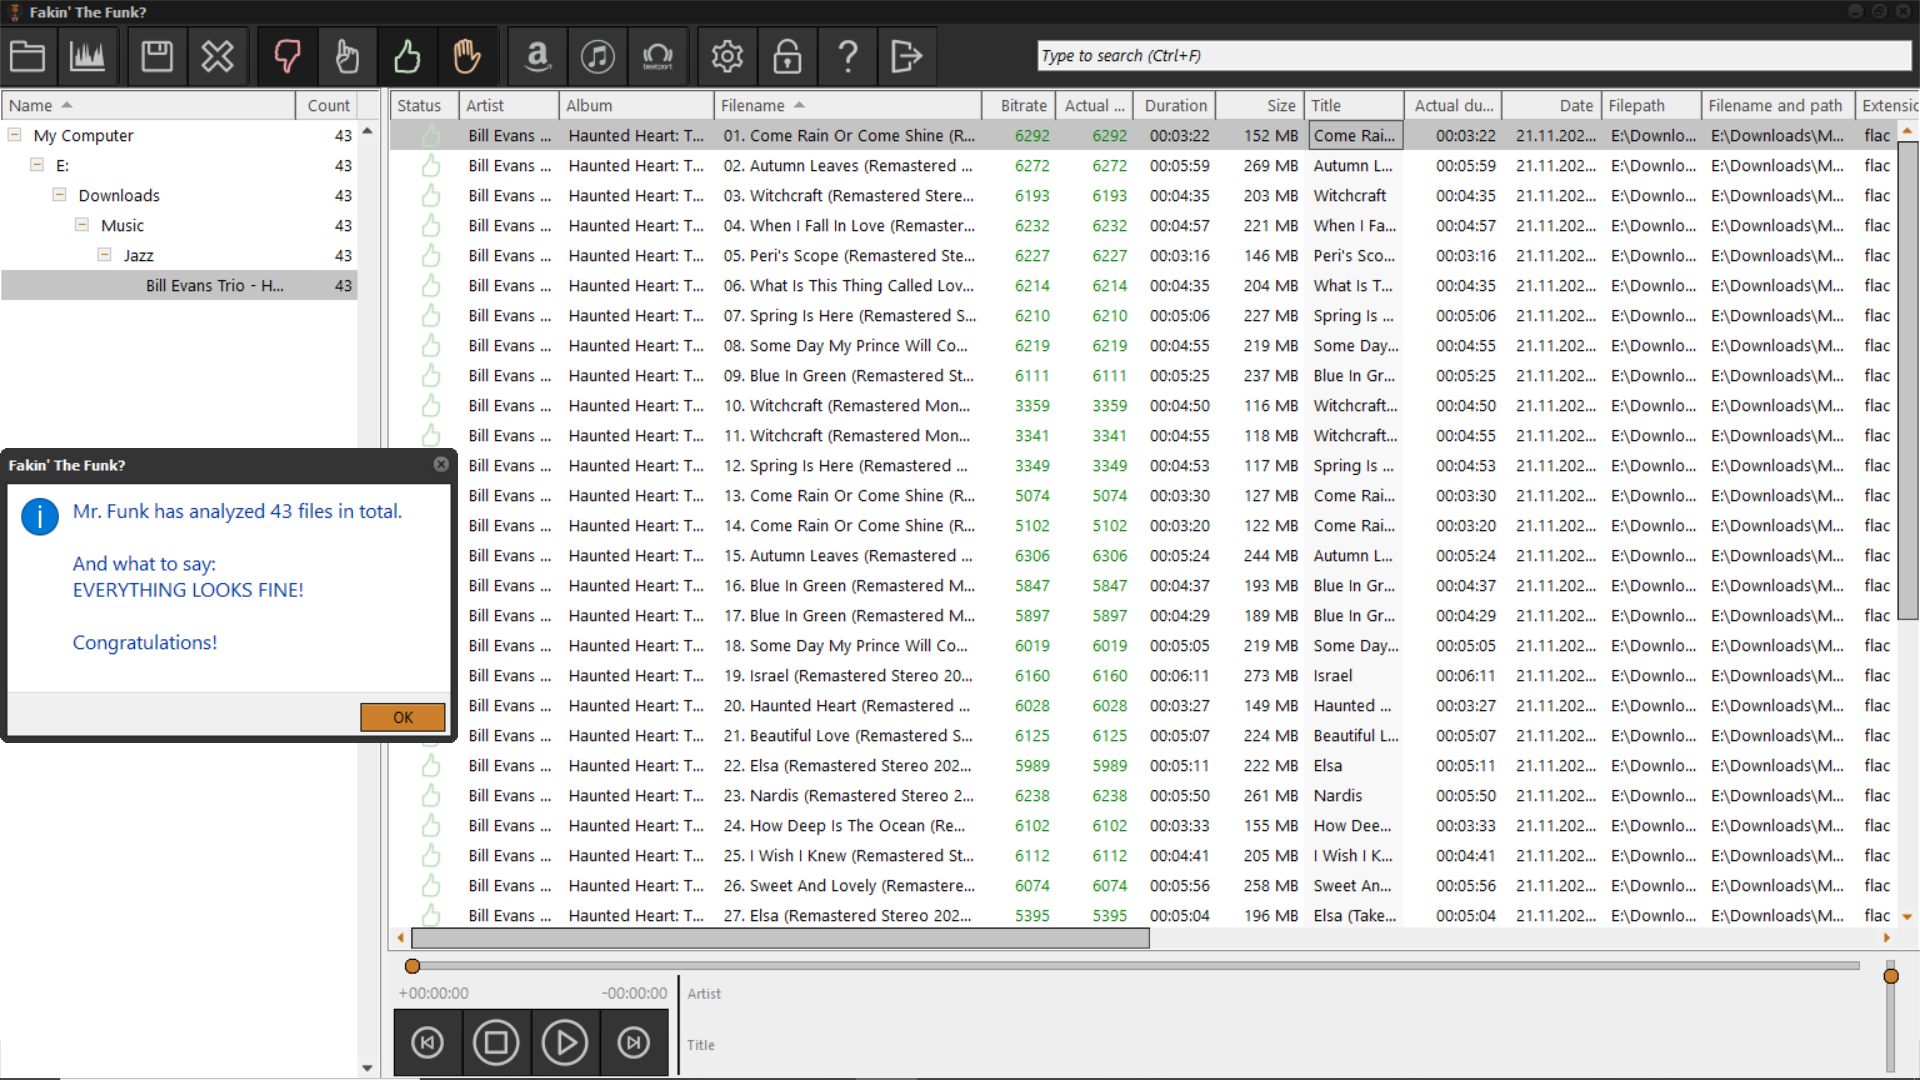Sort list by Bitrate column header
The width and height of the screenshot is (1920, 1080).
click(1023, 105)
